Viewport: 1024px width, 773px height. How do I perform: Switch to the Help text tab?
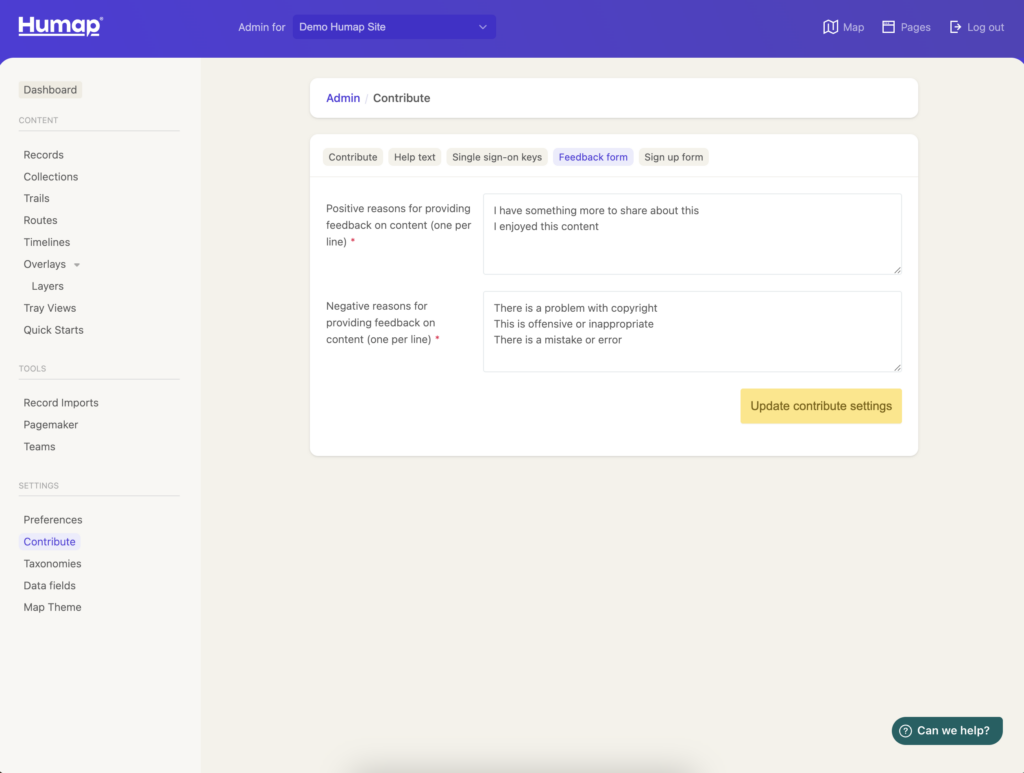coord(414,157)
